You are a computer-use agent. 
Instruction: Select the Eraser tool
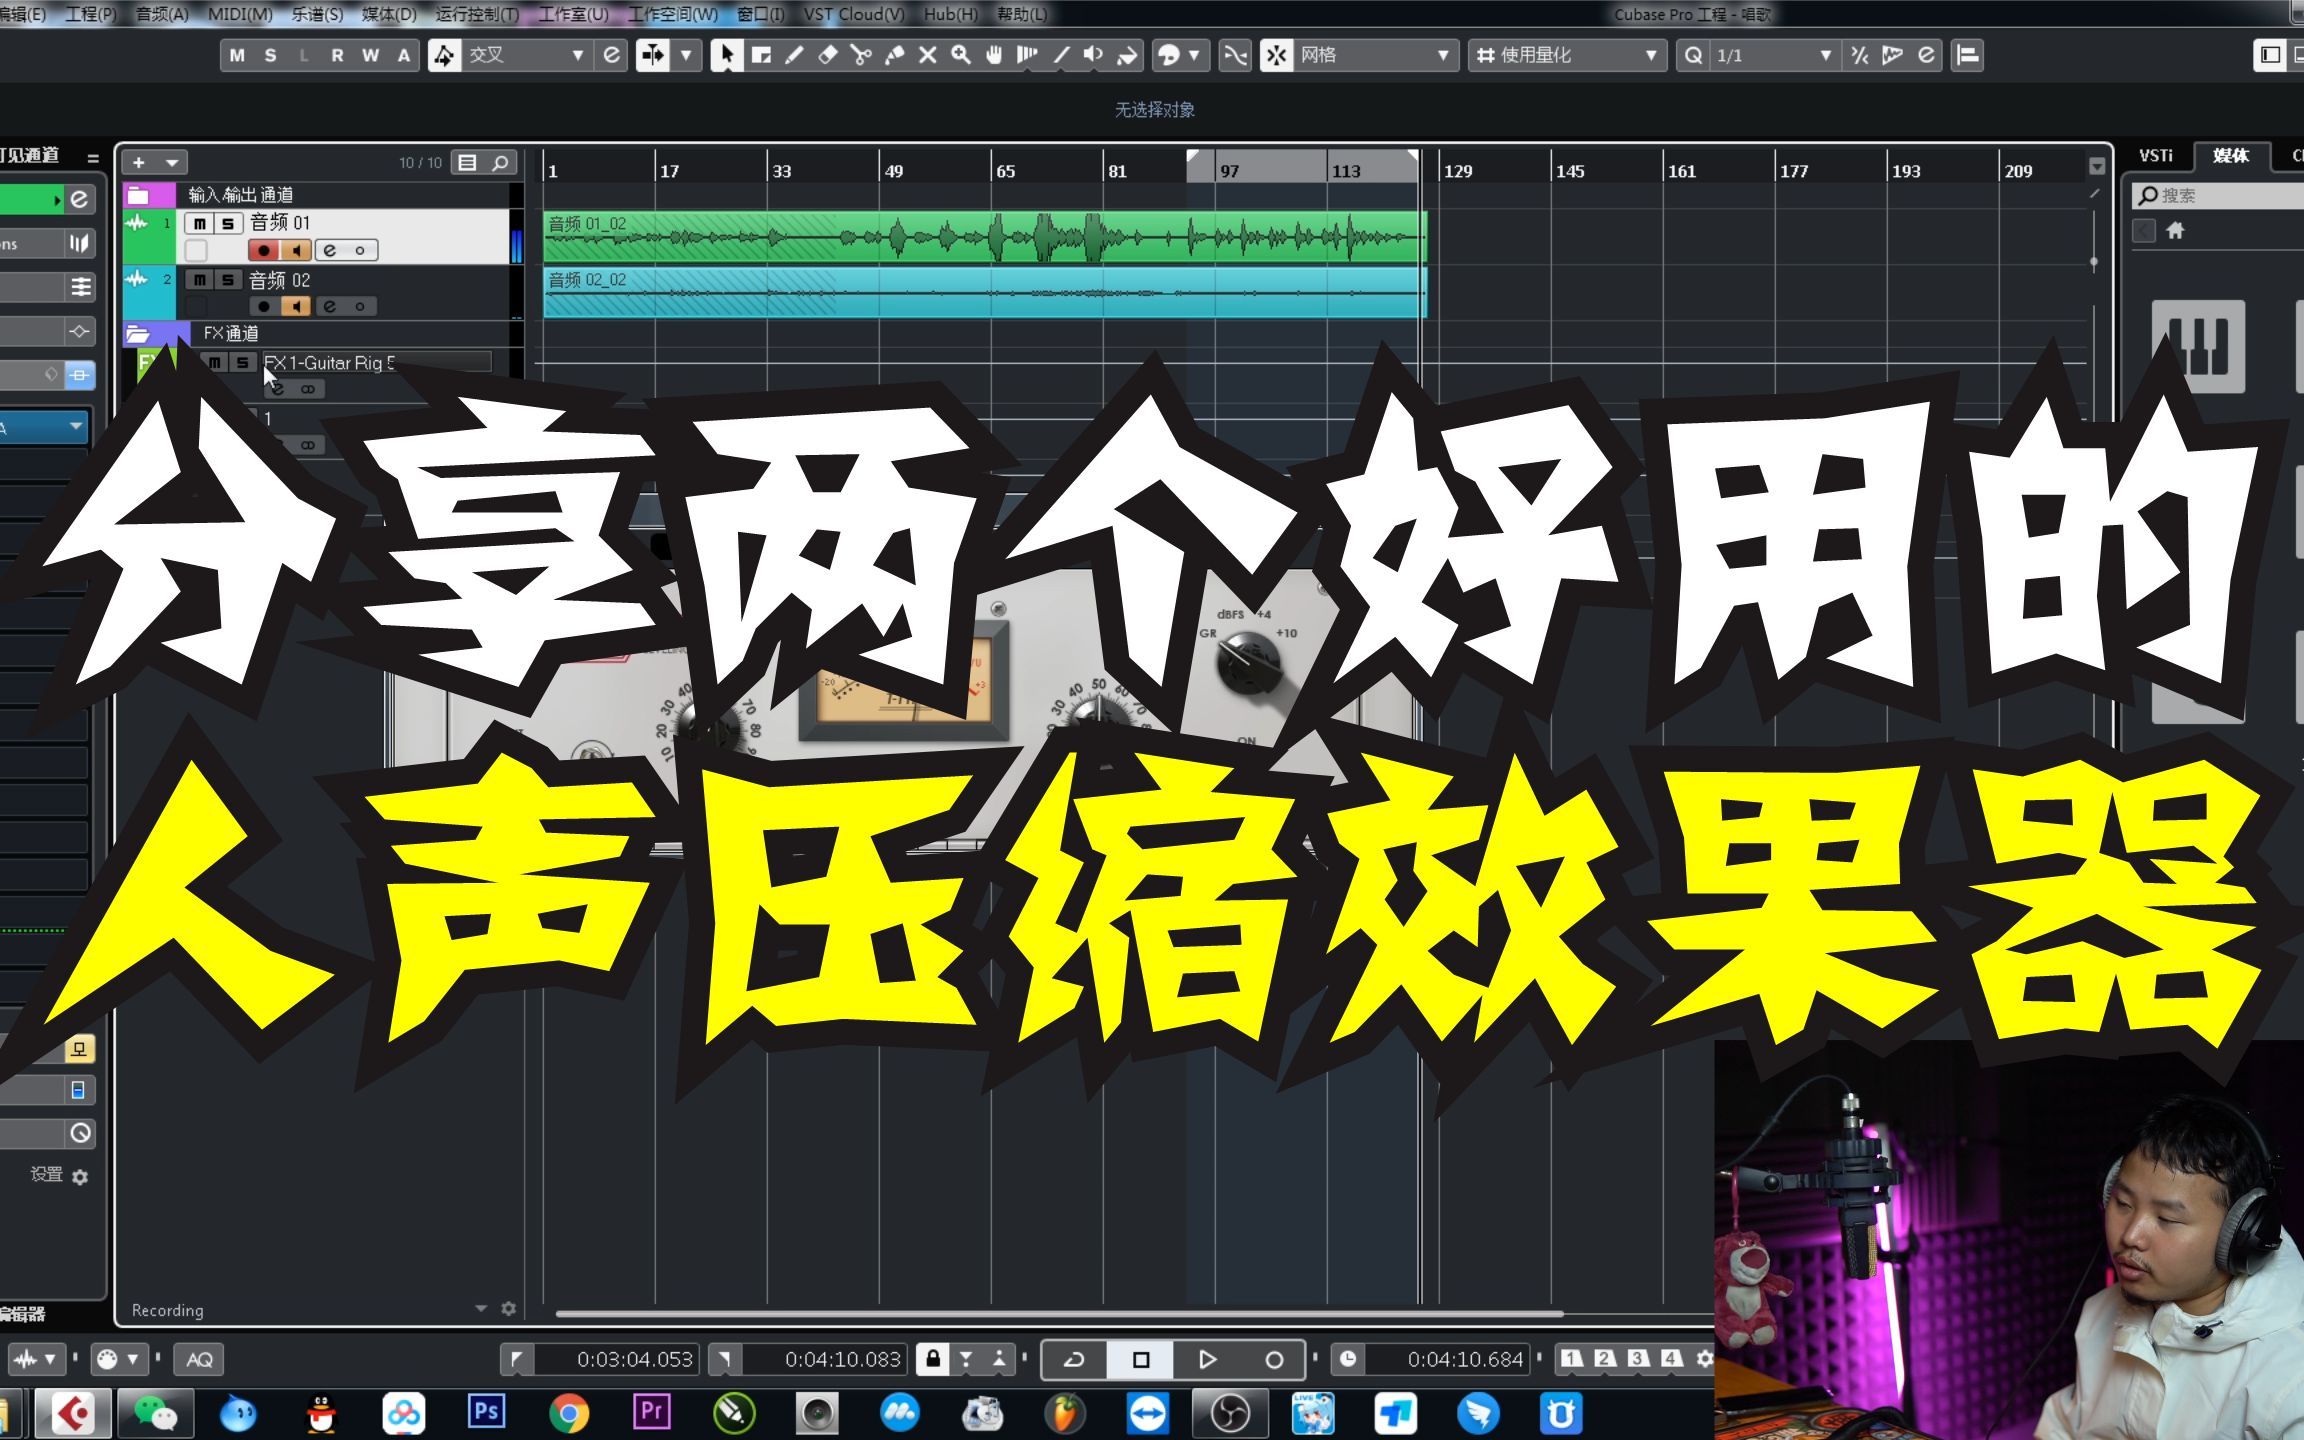[827, 56]
